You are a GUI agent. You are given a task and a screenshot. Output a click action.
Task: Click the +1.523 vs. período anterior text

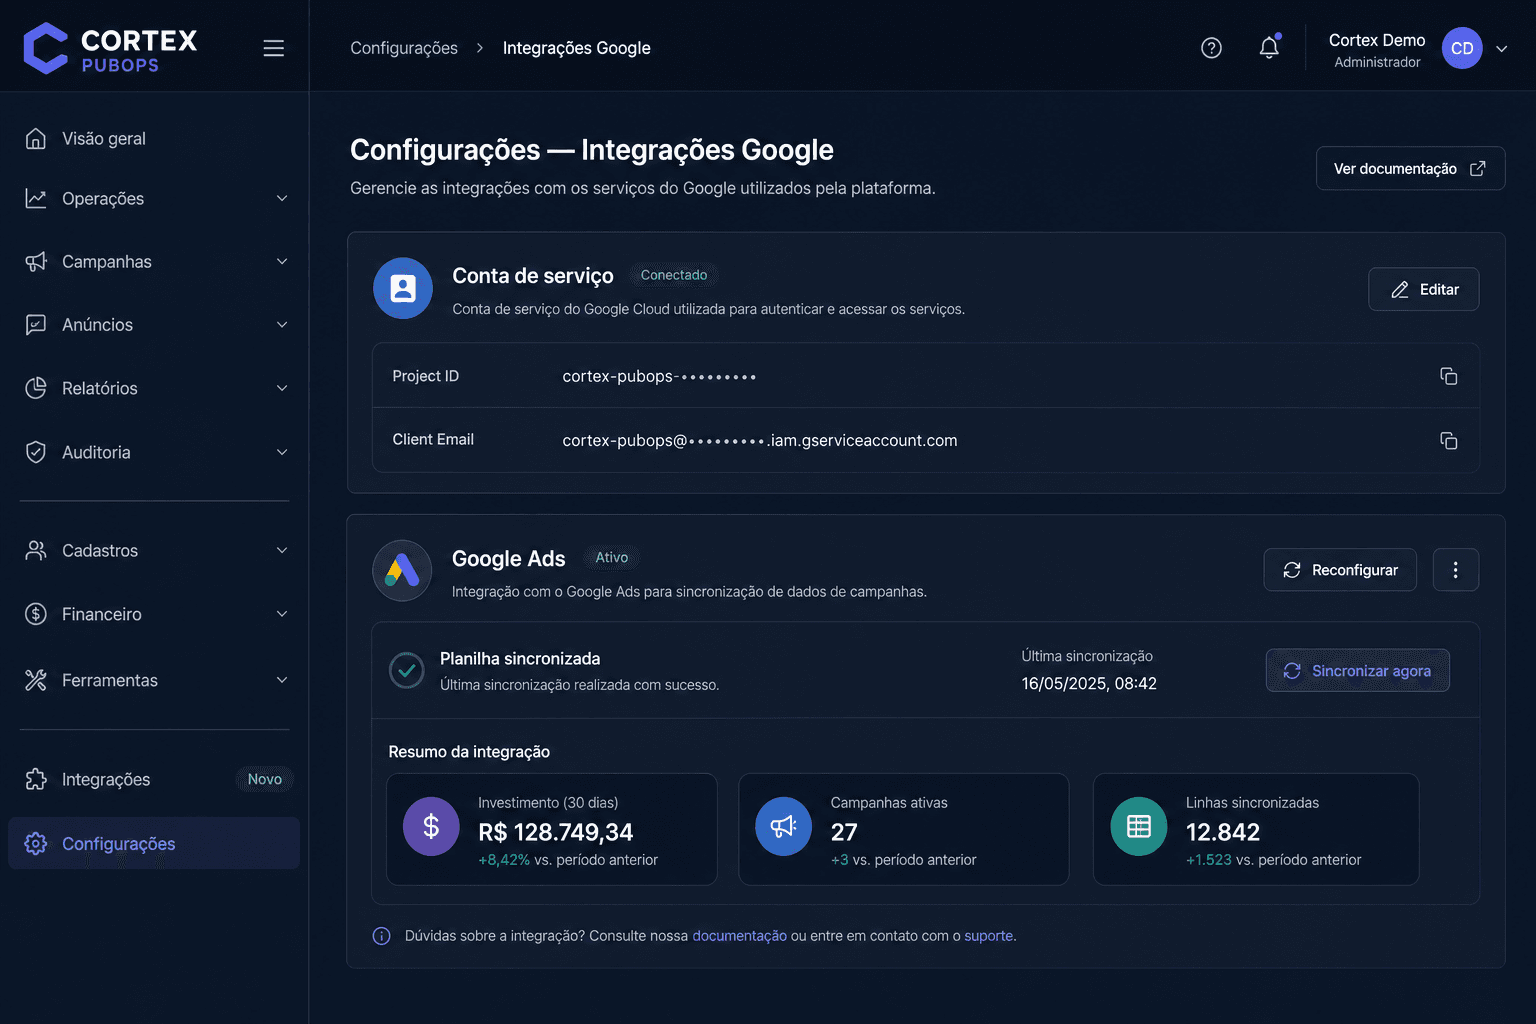click(1273, 860)
